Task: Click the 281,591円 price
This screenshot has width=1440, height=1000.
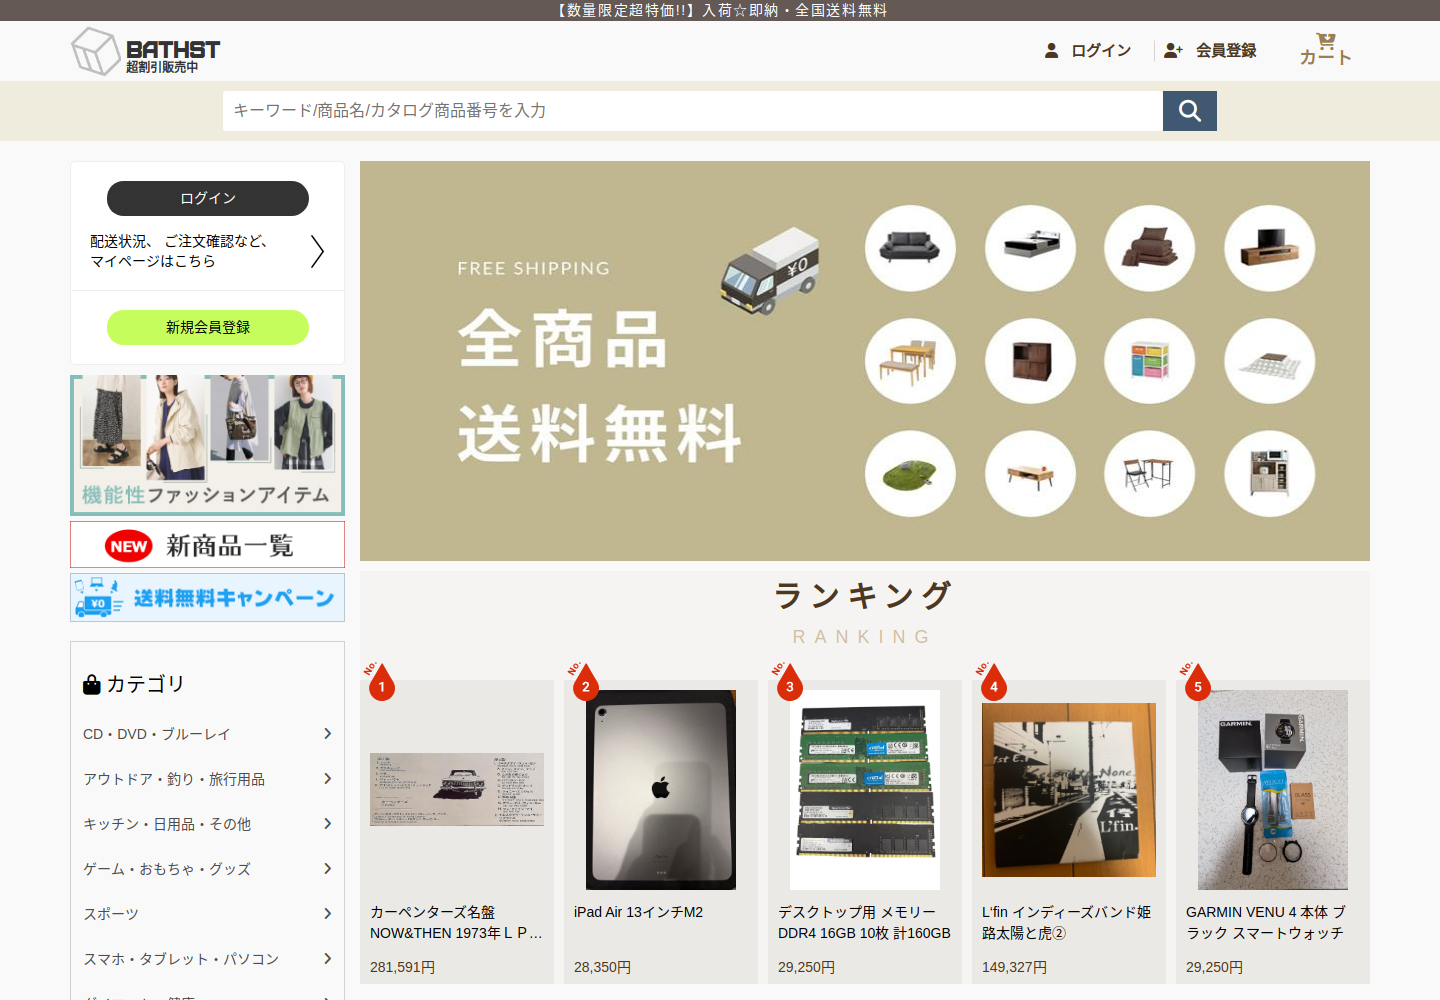Action: 402,967
